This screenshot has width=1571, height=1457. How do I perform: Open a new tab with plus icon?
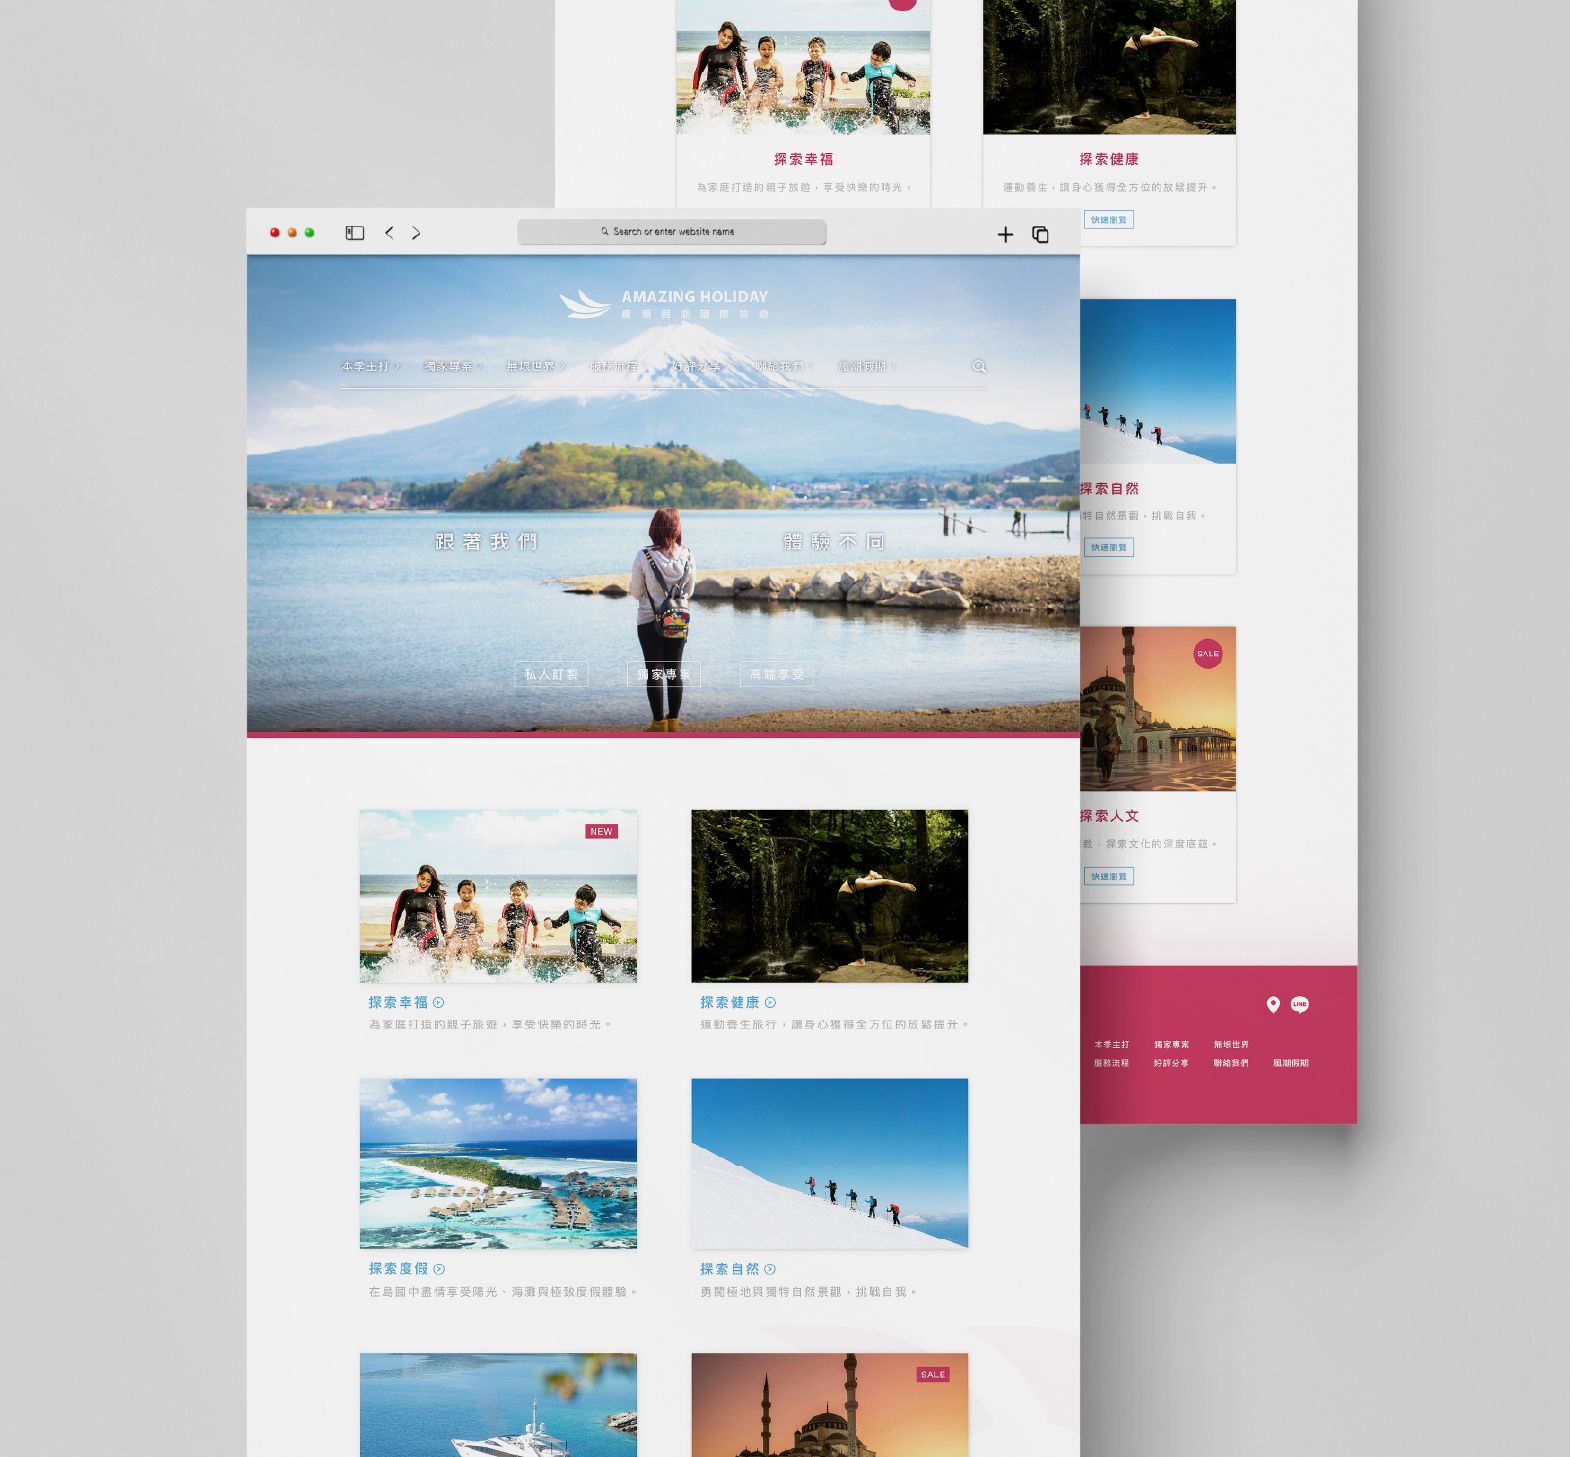click(x=1005, y=235)
